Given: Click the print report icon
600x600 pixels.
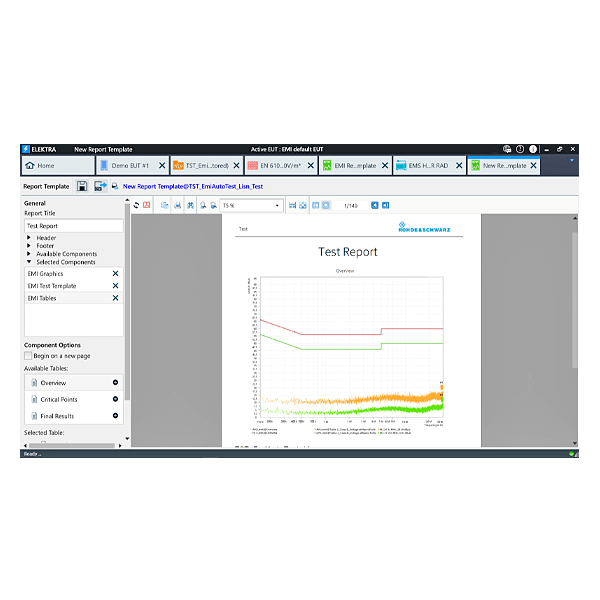Looking at the screenshot, I should point(177,205).
